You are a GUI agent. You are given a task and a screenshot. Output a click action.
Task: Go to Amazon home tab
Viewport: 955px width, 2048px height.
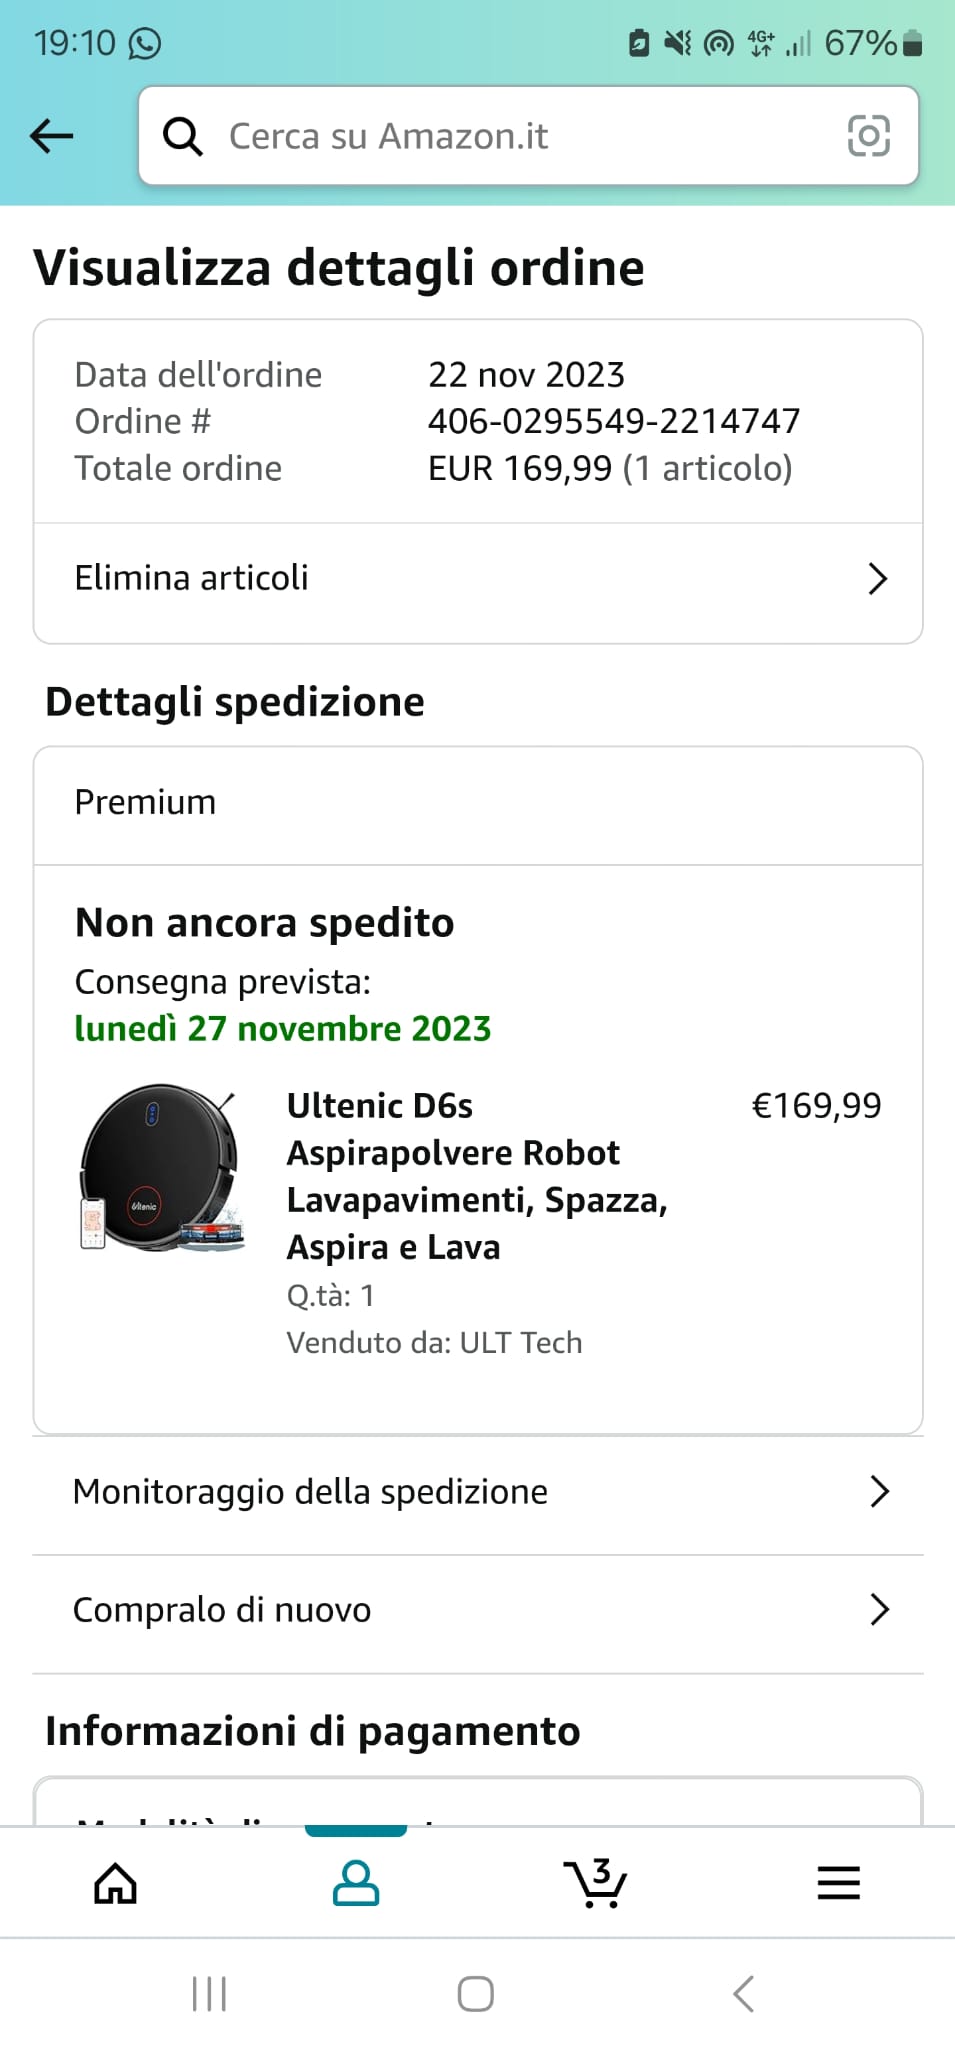pyautogui.click(x=115, y=1884)
